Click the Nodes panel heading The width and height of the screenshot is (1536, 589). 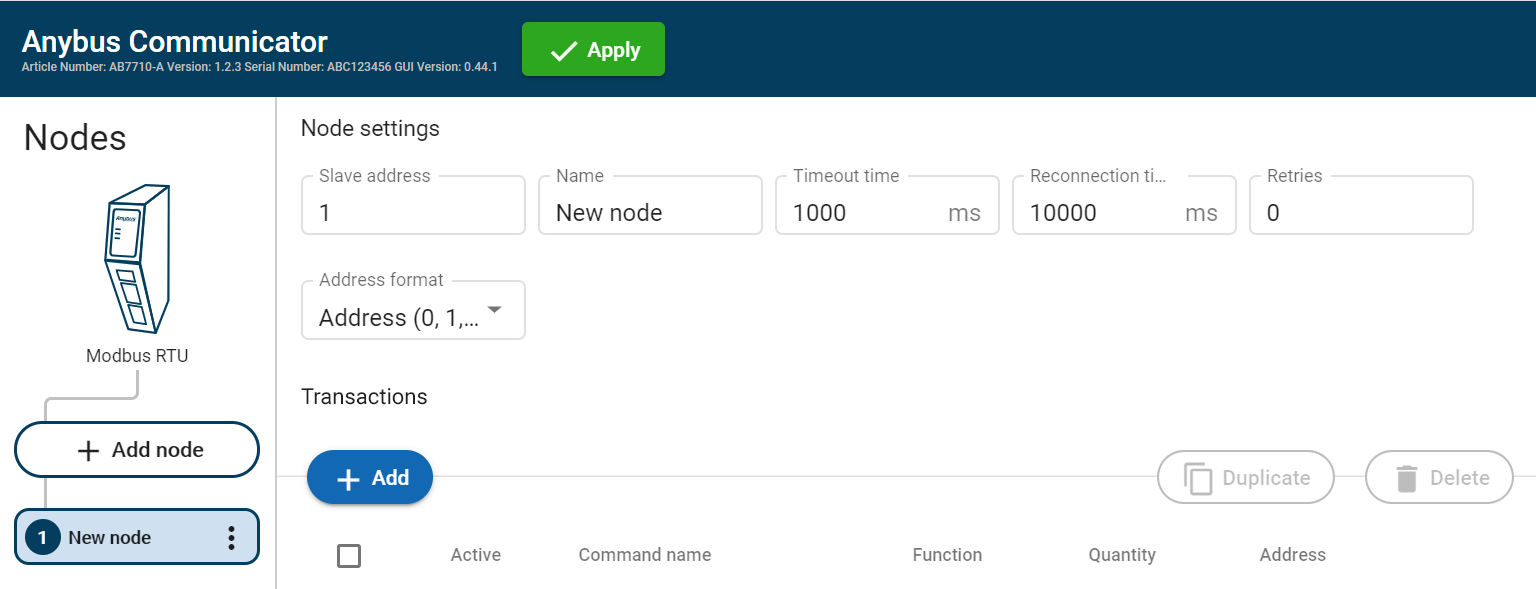[x=74, y=138]
